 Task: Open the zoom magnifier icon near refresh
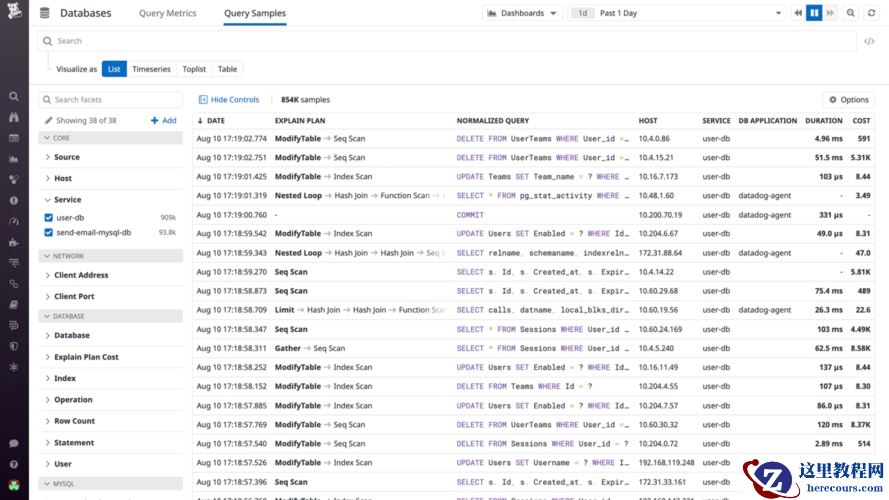click(x=850, y=13)
